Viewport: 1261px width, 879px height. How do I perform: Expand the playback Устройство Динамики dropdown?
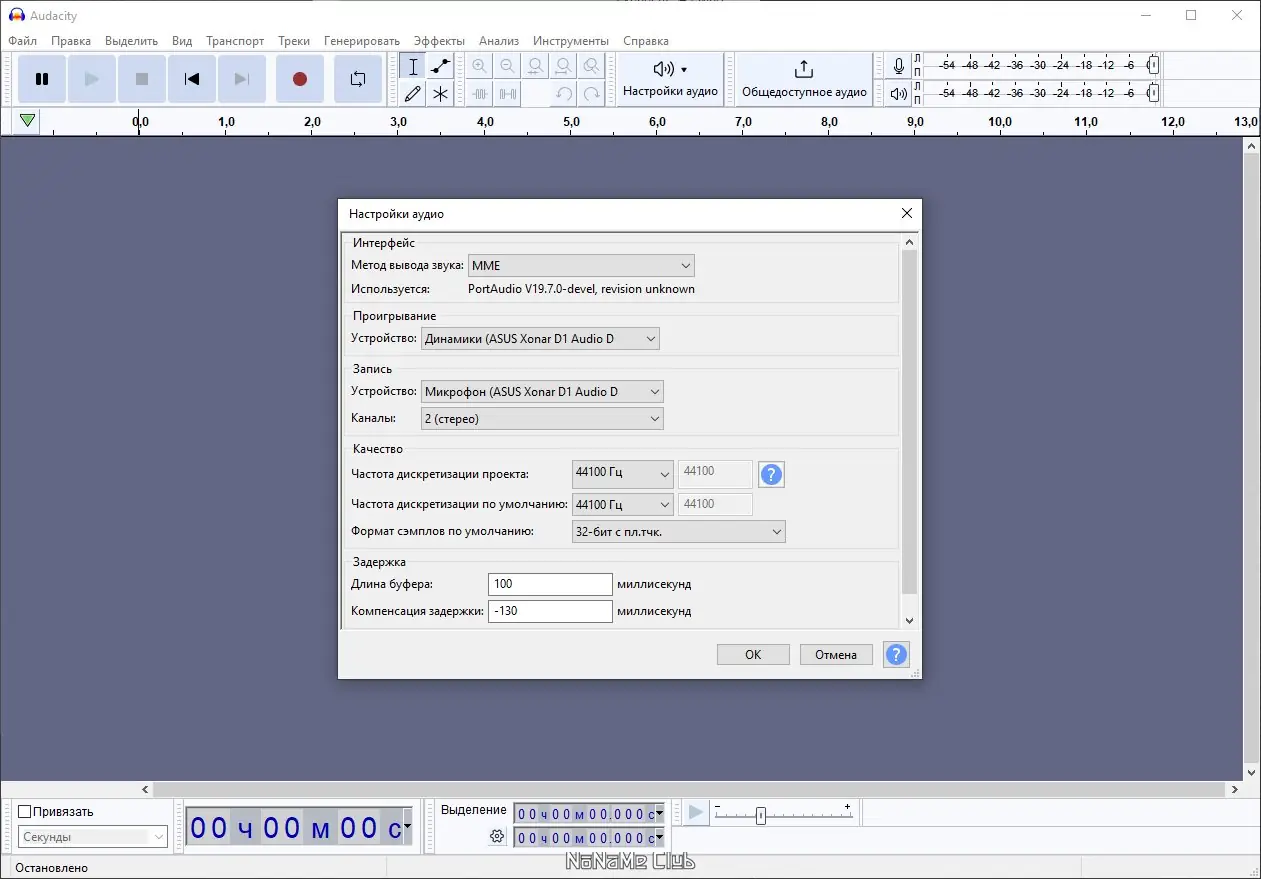click(x=540, y=339)
